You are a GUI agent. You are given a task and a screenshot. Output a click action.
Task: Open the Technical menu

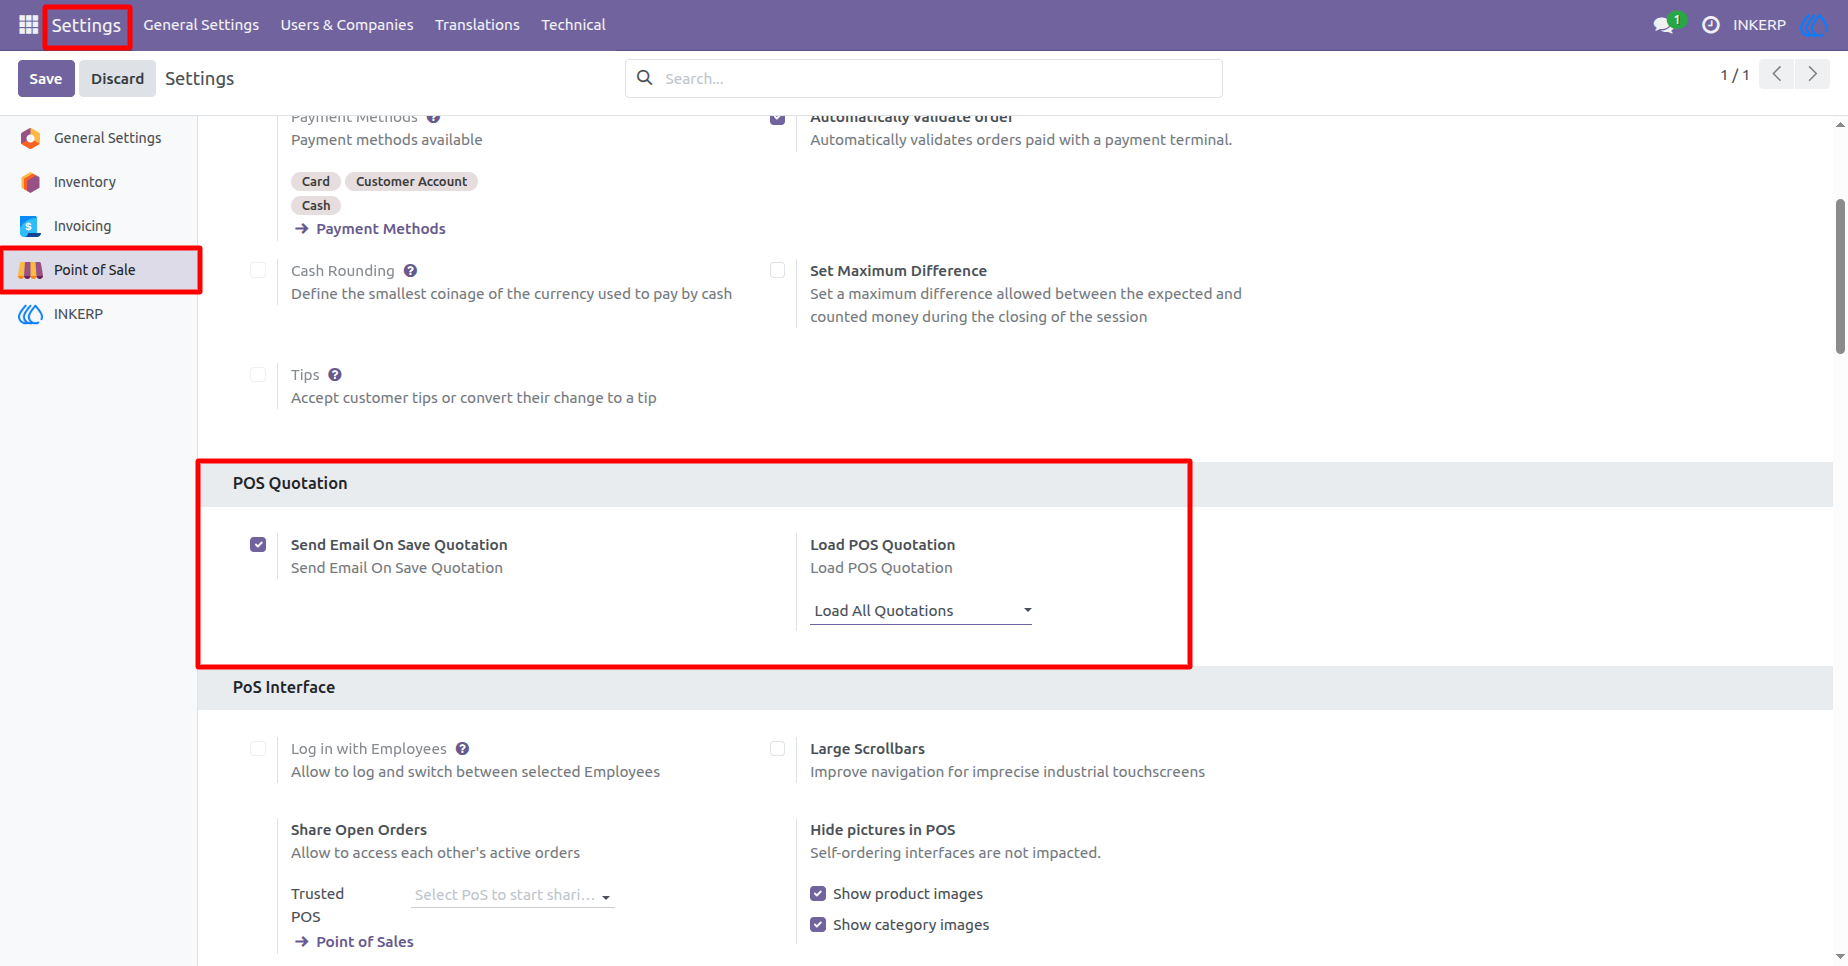coord(573,25)
